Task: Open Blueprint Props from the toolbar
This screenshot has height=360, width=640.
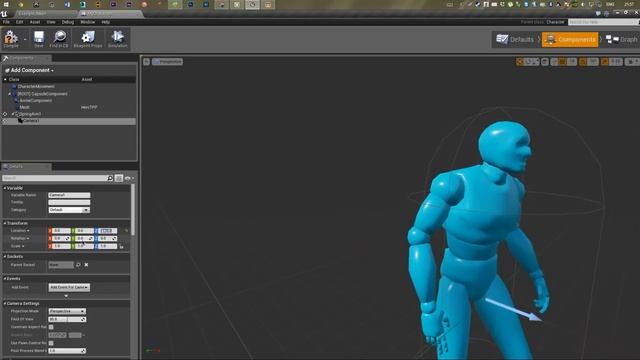Action: click(88, 39)
